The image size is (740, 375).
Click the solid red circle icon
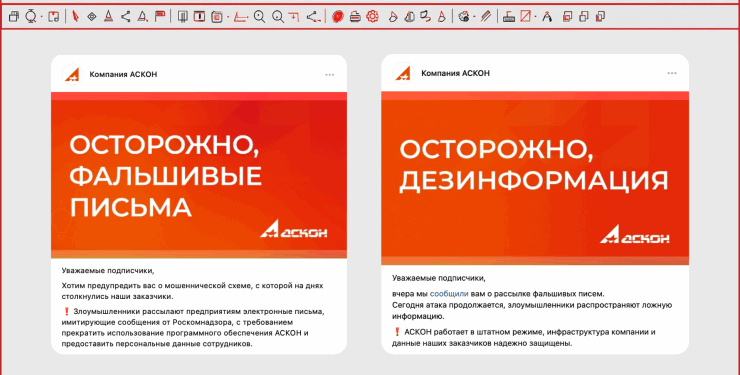pos(337,17)
